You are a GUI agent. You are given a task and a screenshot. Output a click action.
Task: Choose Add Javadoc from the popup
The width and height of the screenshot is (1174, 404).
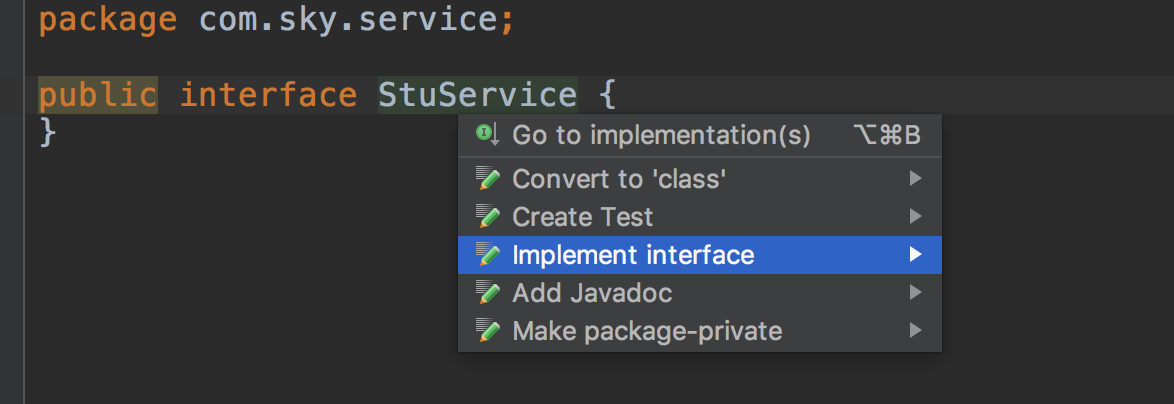tap(700, 293)
